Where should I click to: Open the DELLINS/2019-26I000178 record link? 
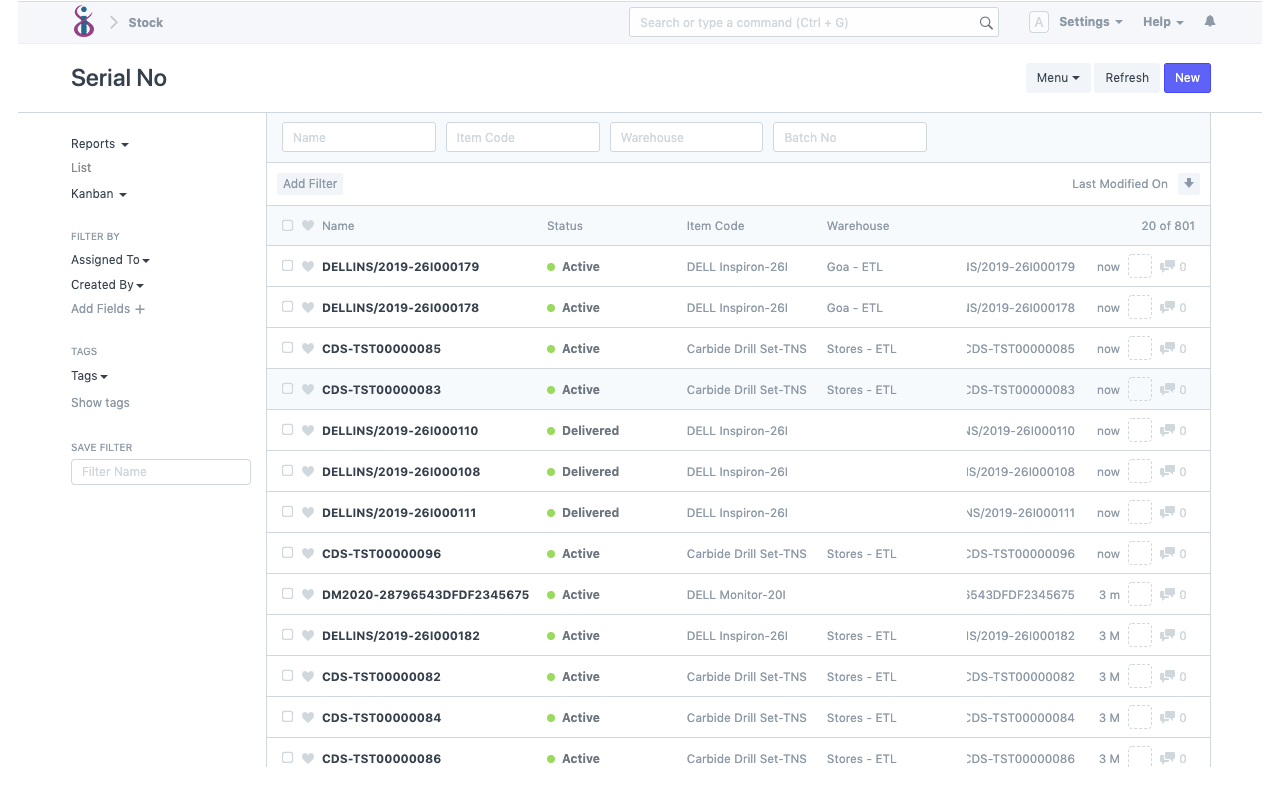click(x=400, y=307)
